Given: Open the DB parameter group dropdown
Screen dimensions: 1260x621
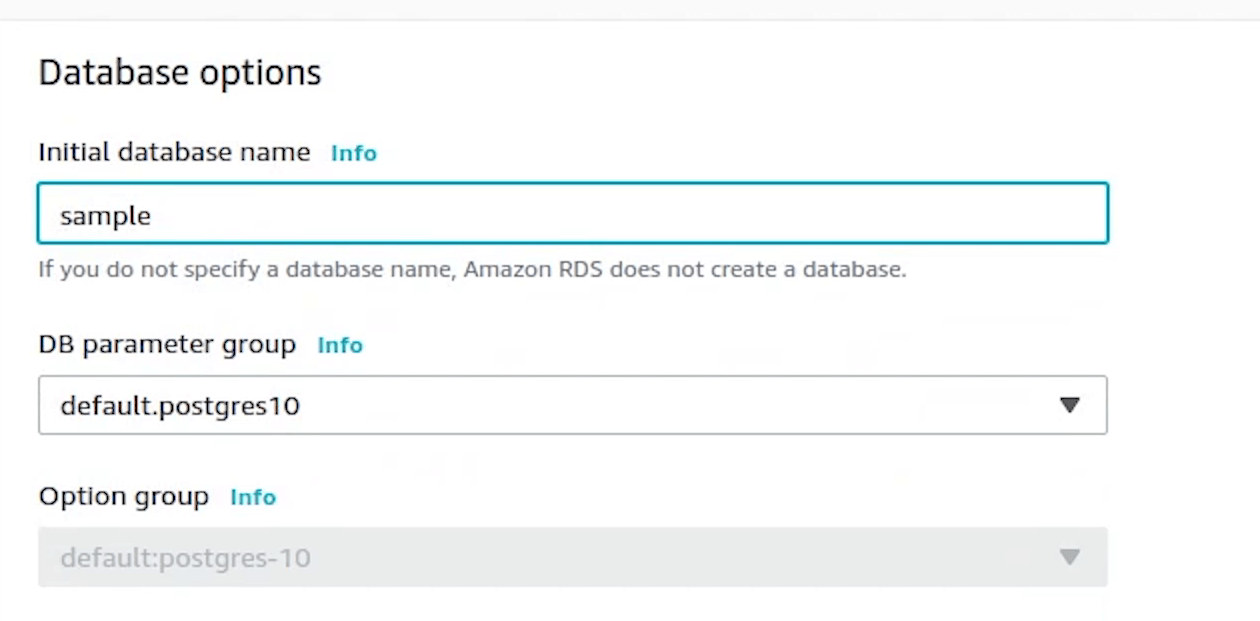Looking at the screenshot, I should pos(572,405).
